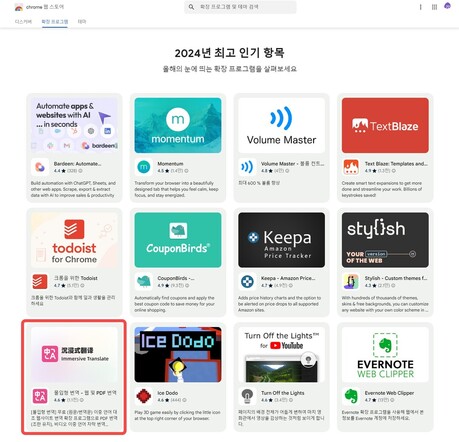Switch to the 디스커버 tab
Viewport: 459px width, 442px height.
(x=23, y=22)
